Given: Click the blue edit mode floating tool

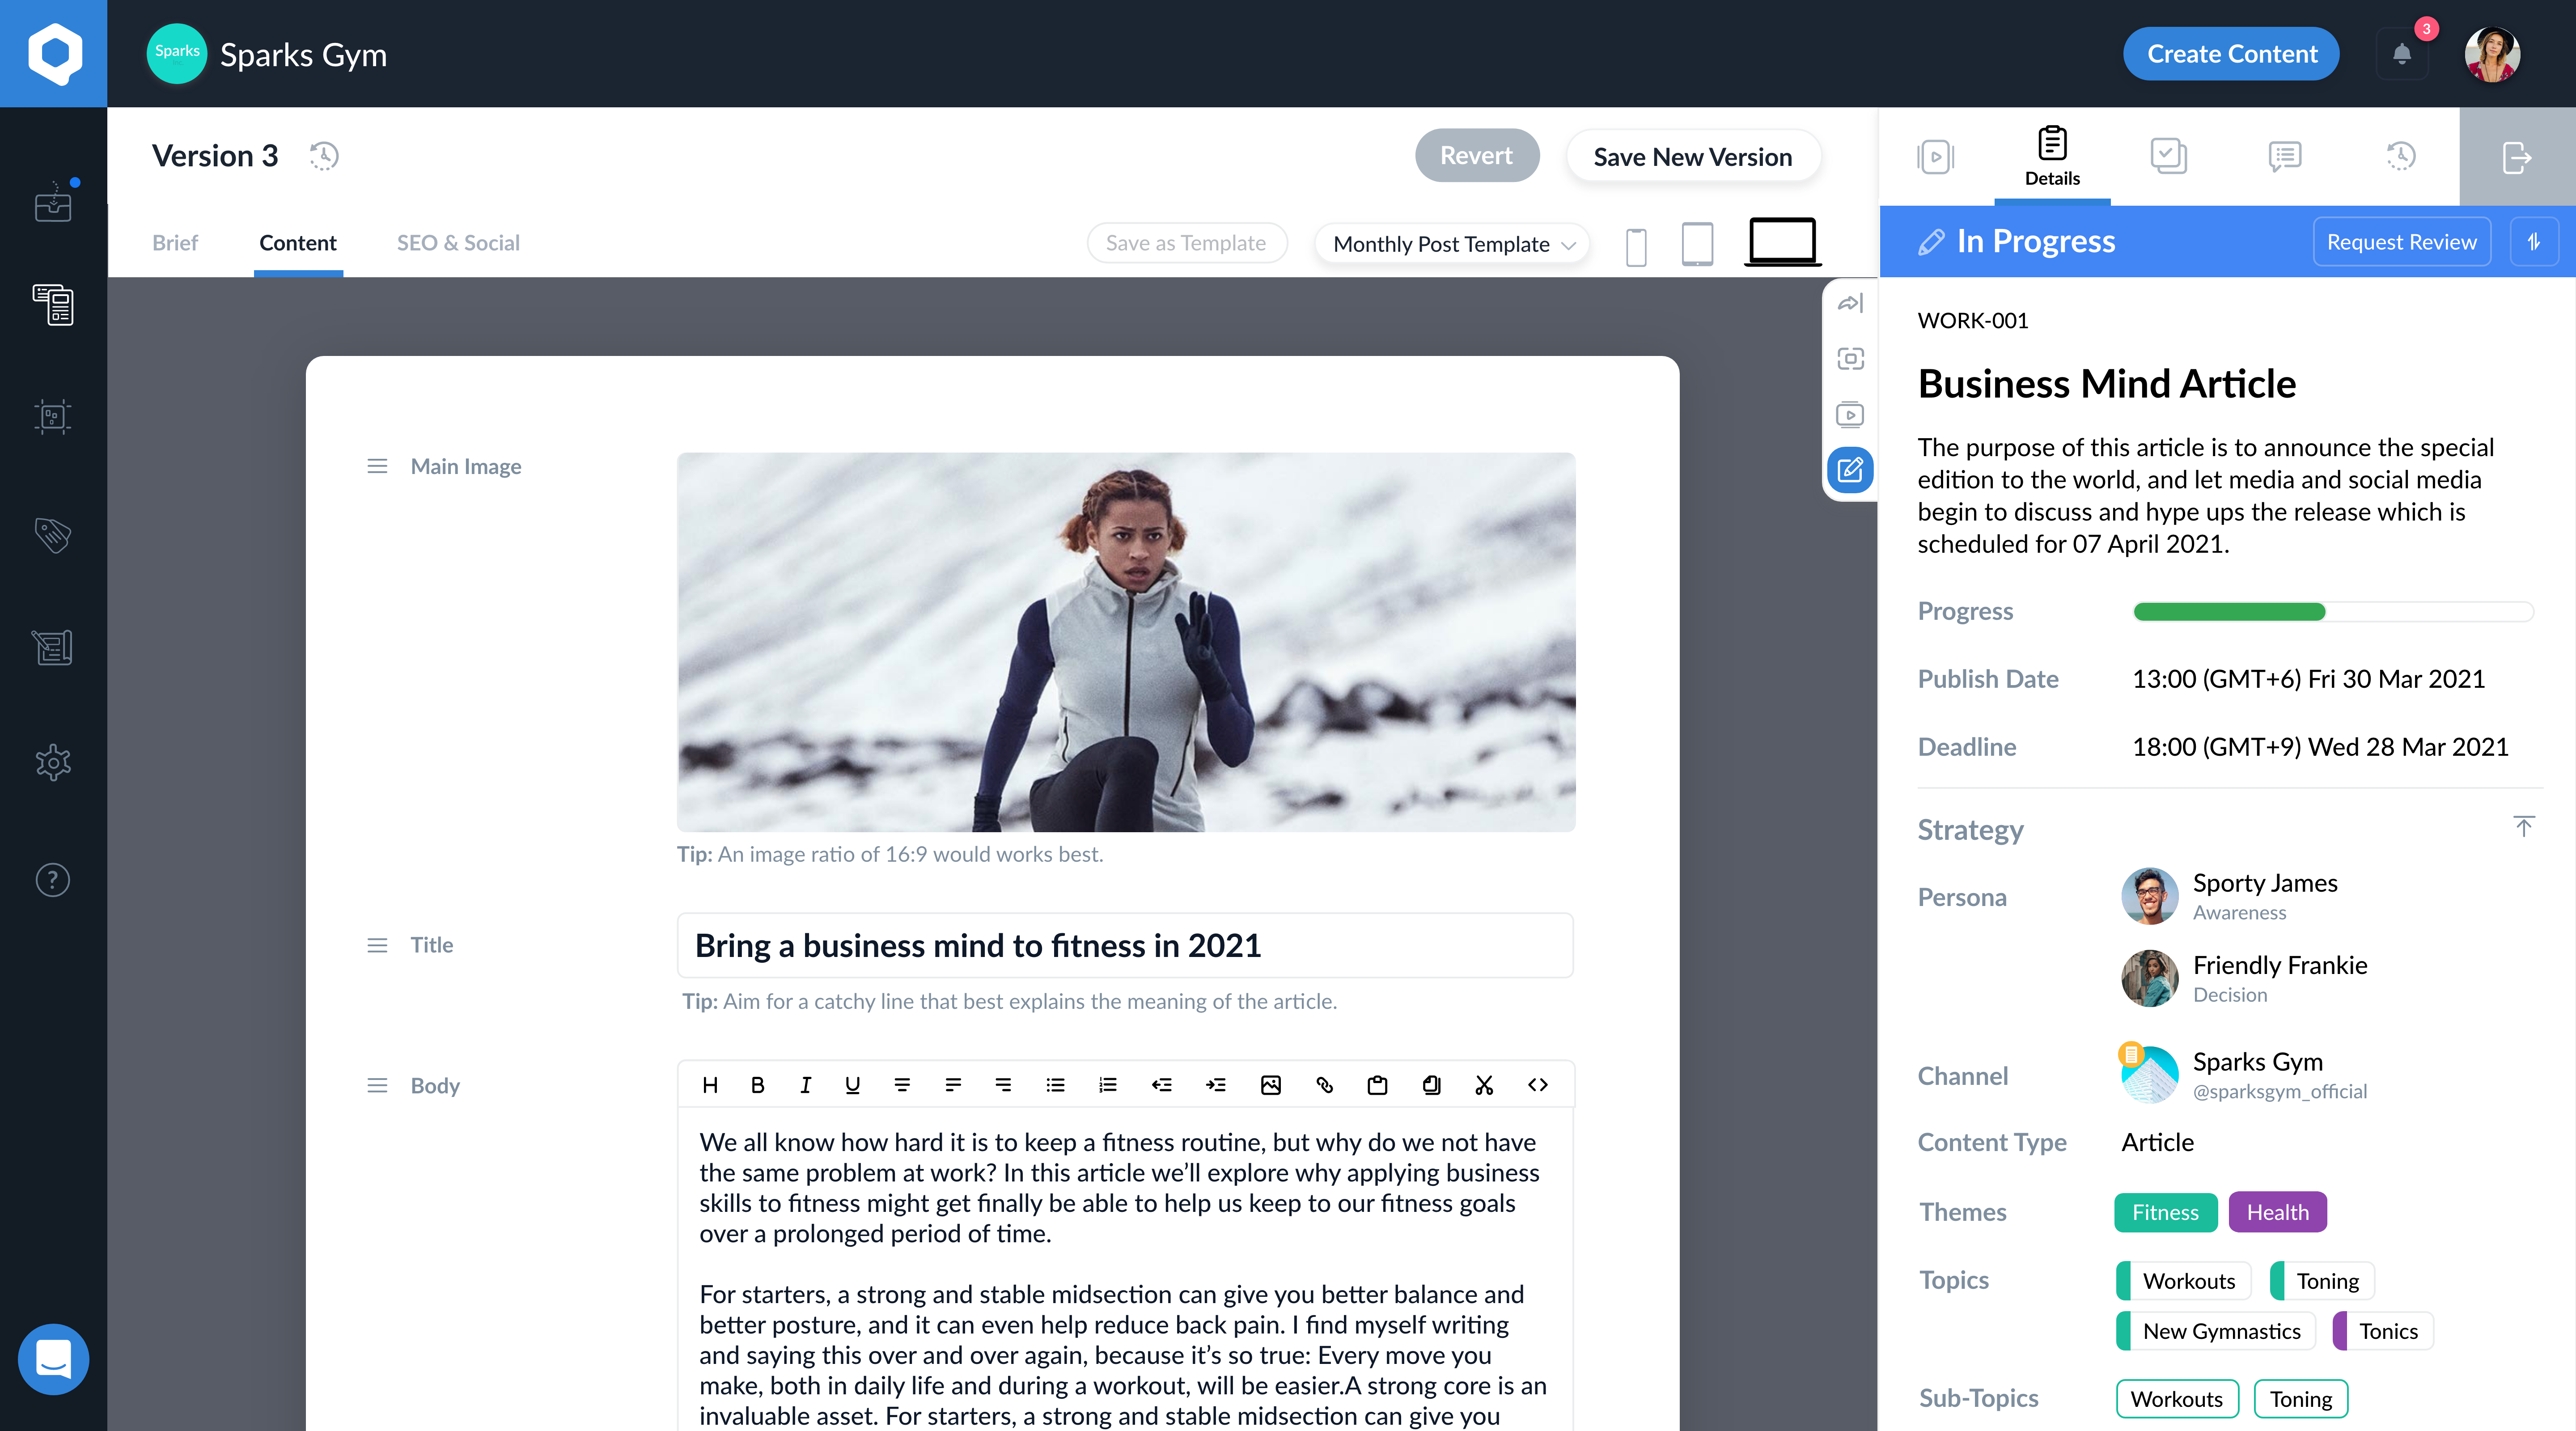Looking at the screenshot, I should pos(1850,470).
